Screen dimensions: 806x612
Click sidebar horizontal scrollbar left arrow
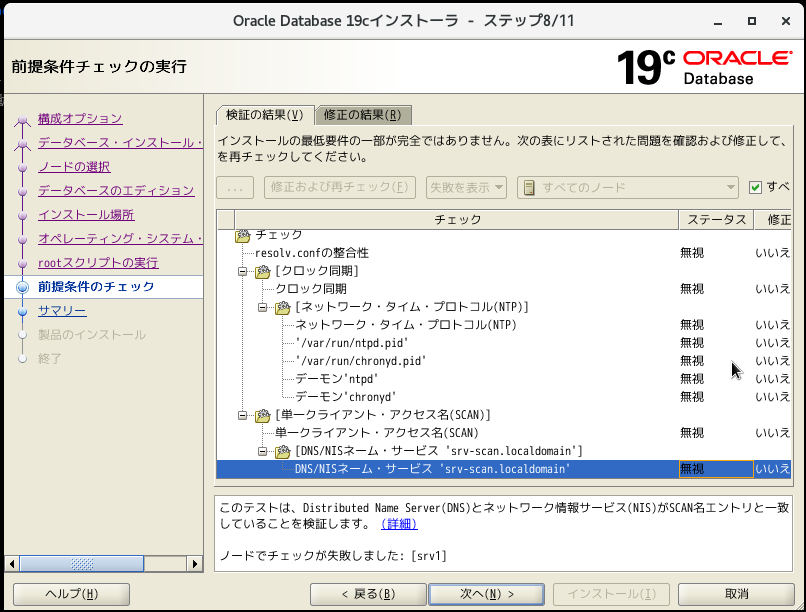[12, 564]
